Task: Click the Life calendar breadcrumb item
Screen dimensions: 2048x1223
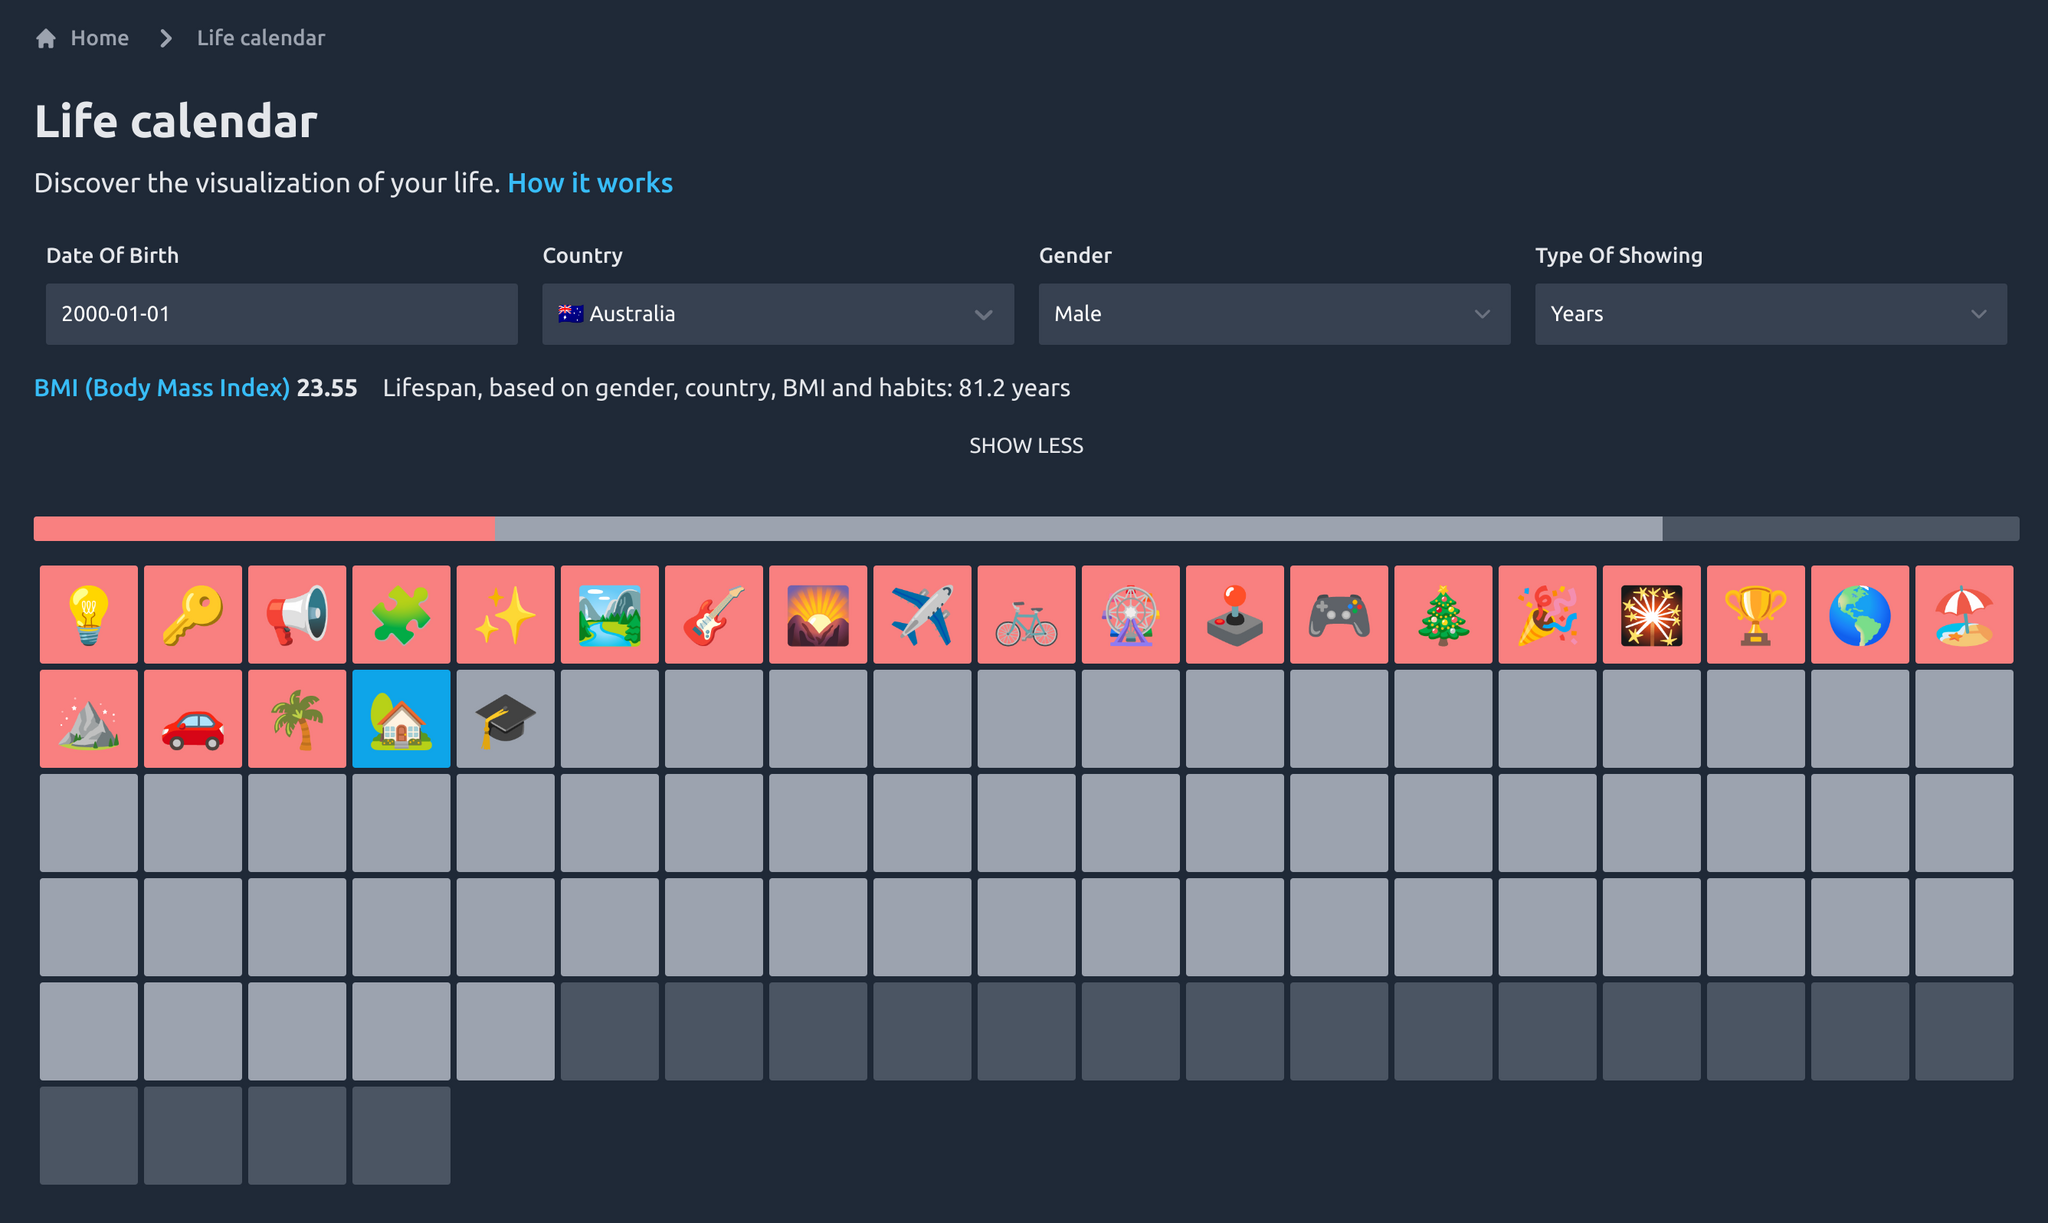Action: [x=260, y=38]
